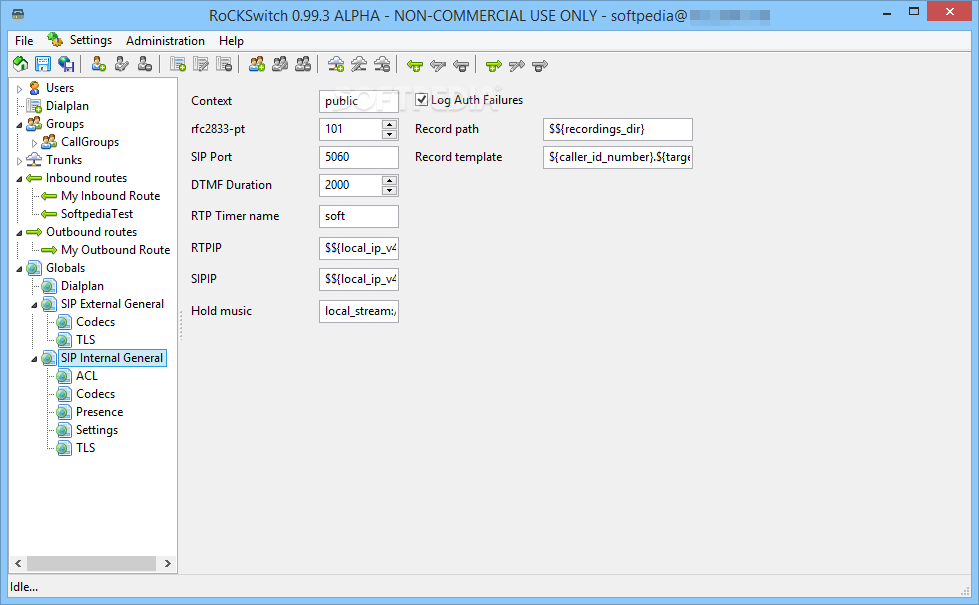The width and height of the screenshot is (979, 605).
Task: Click the Hold music field
Action: click(358, 311)
